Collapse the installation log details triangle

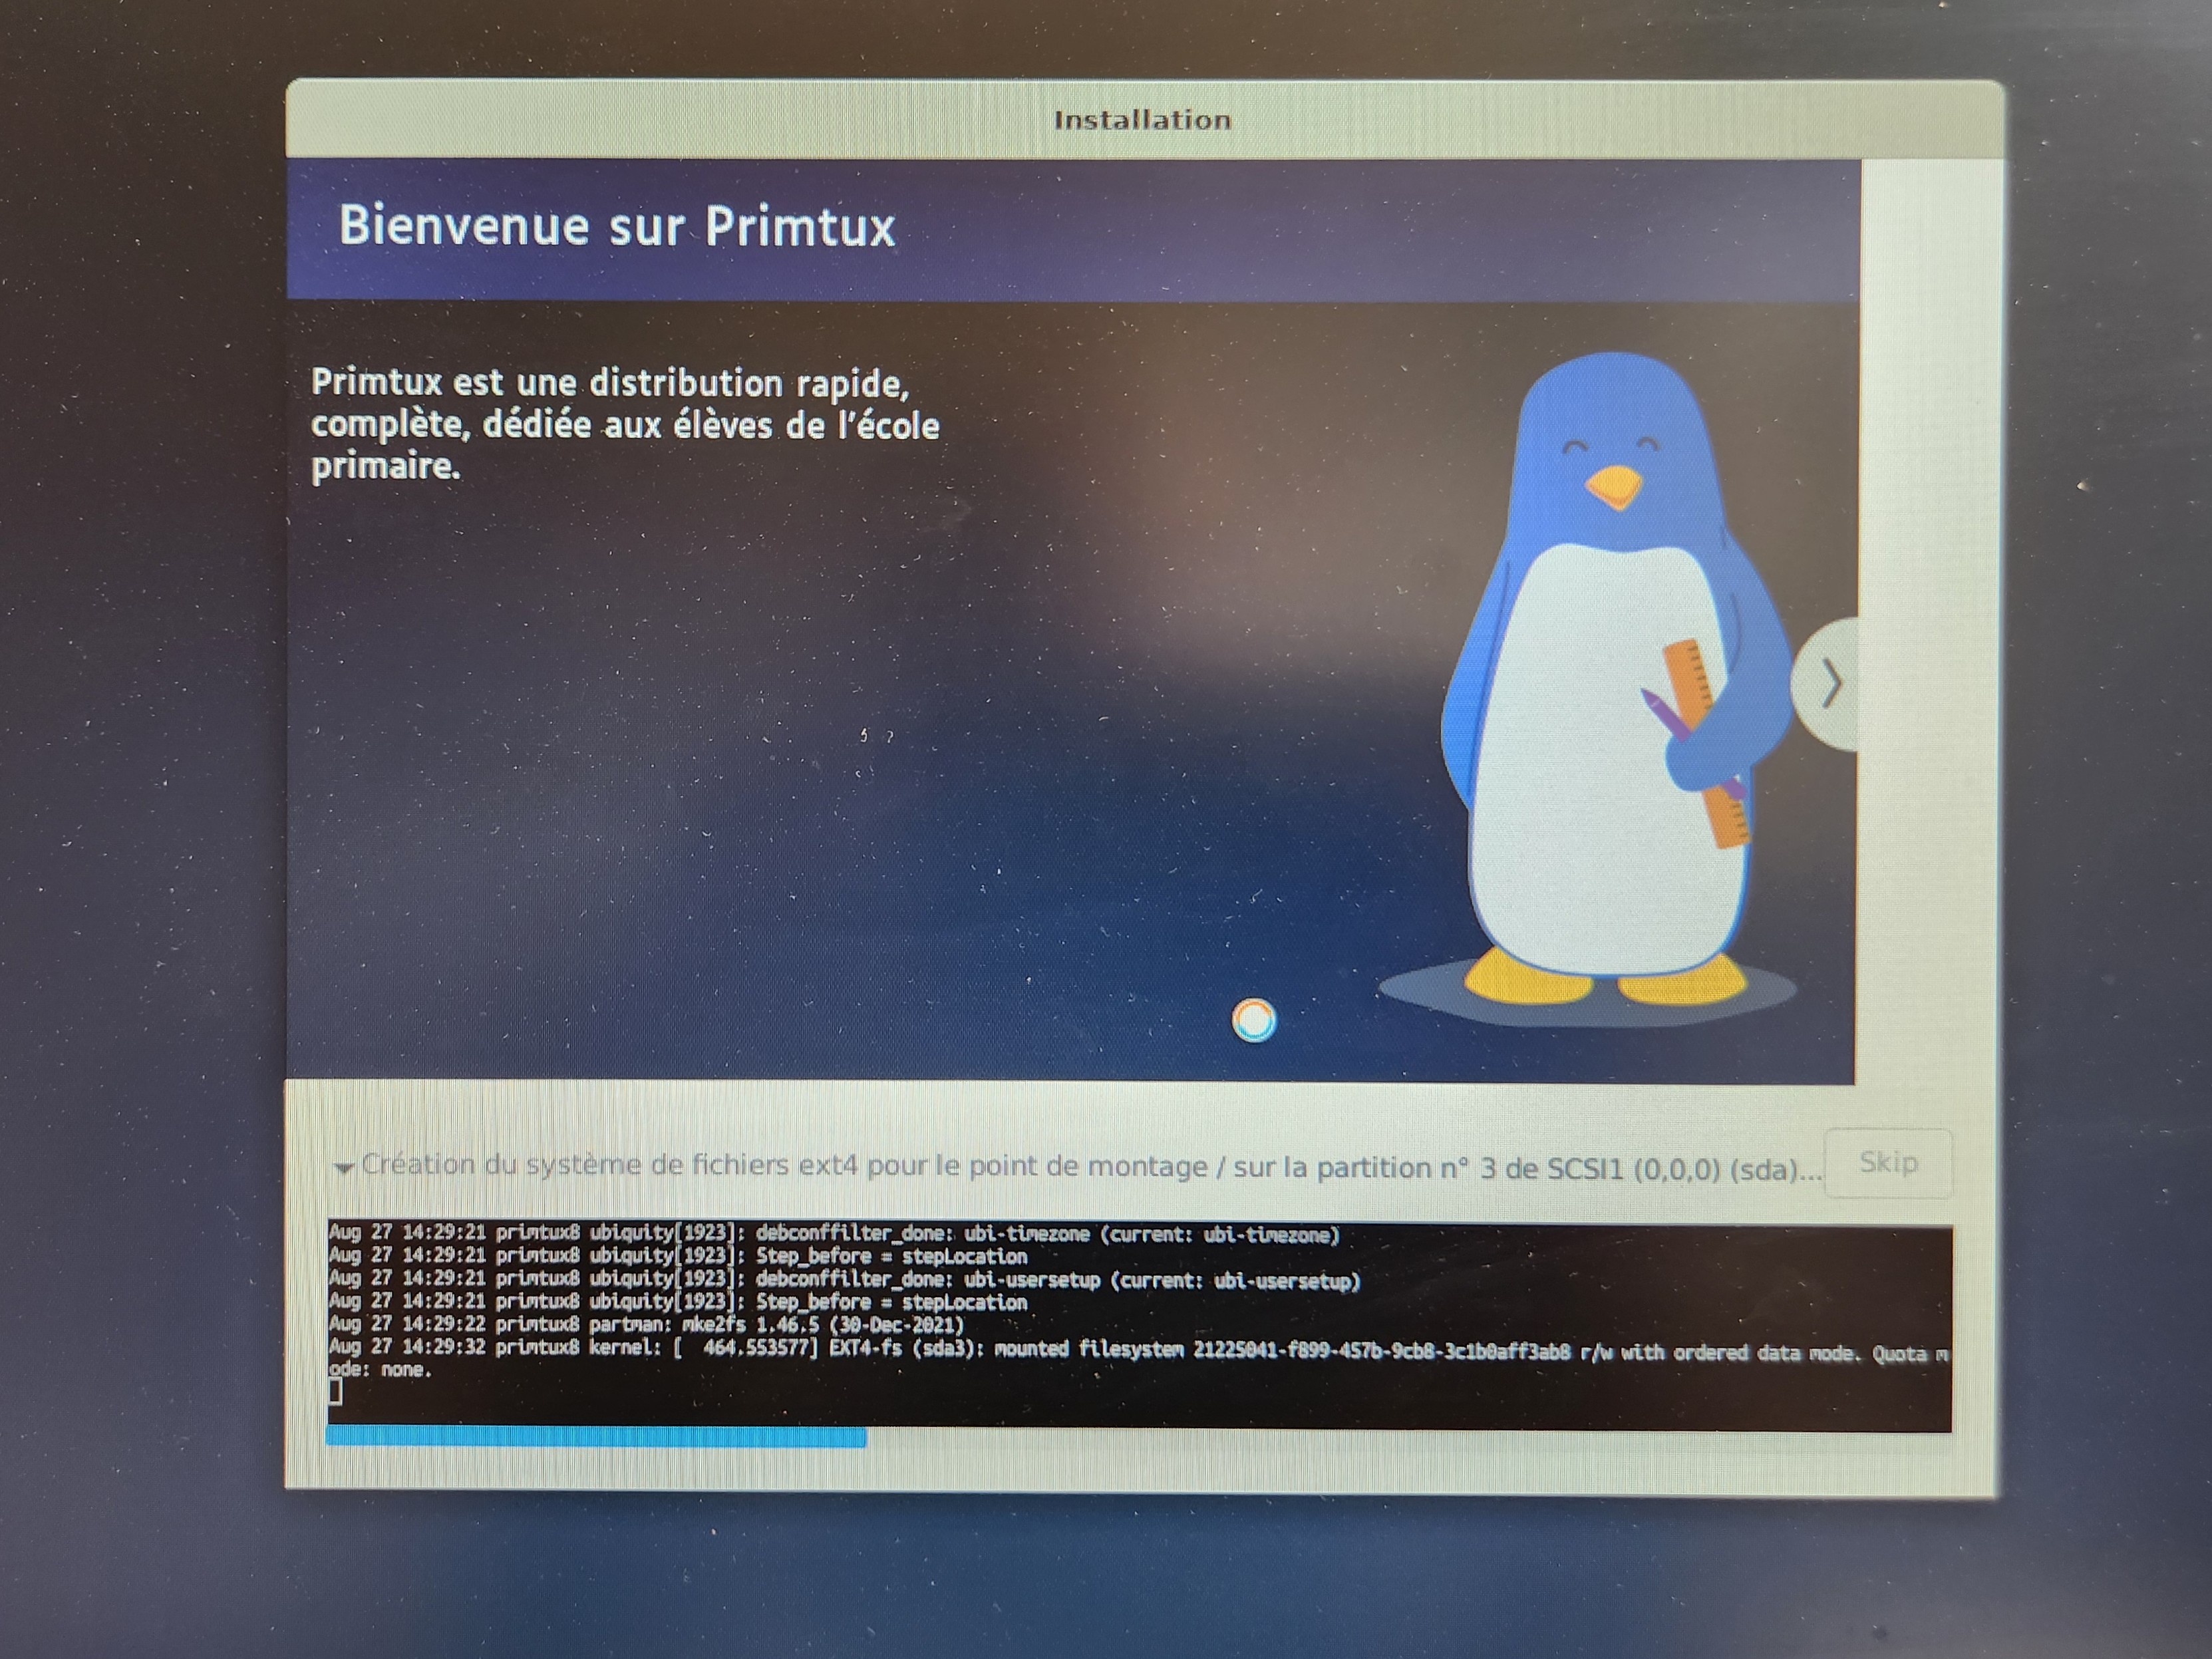tap(343, 1167)
